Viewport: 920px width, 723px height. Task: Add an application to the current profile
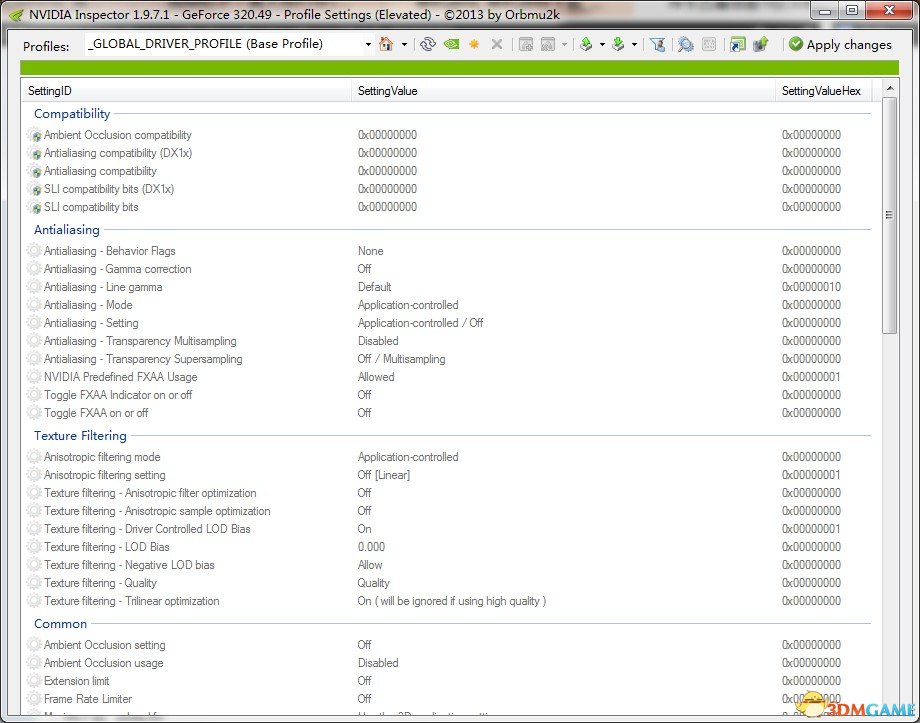[x=526, y=44]
